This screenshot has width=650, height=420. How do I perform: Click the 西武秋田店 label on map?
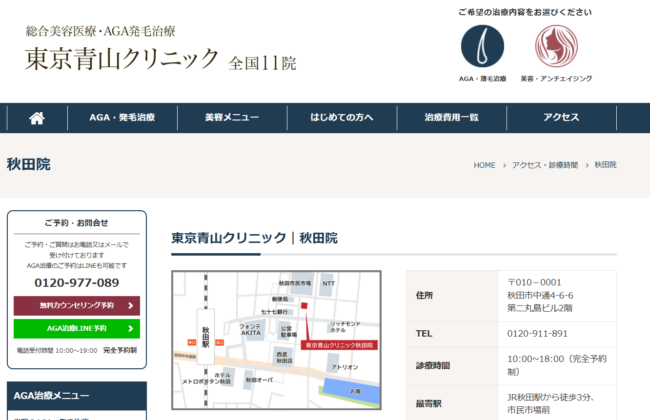pos(282,357)
